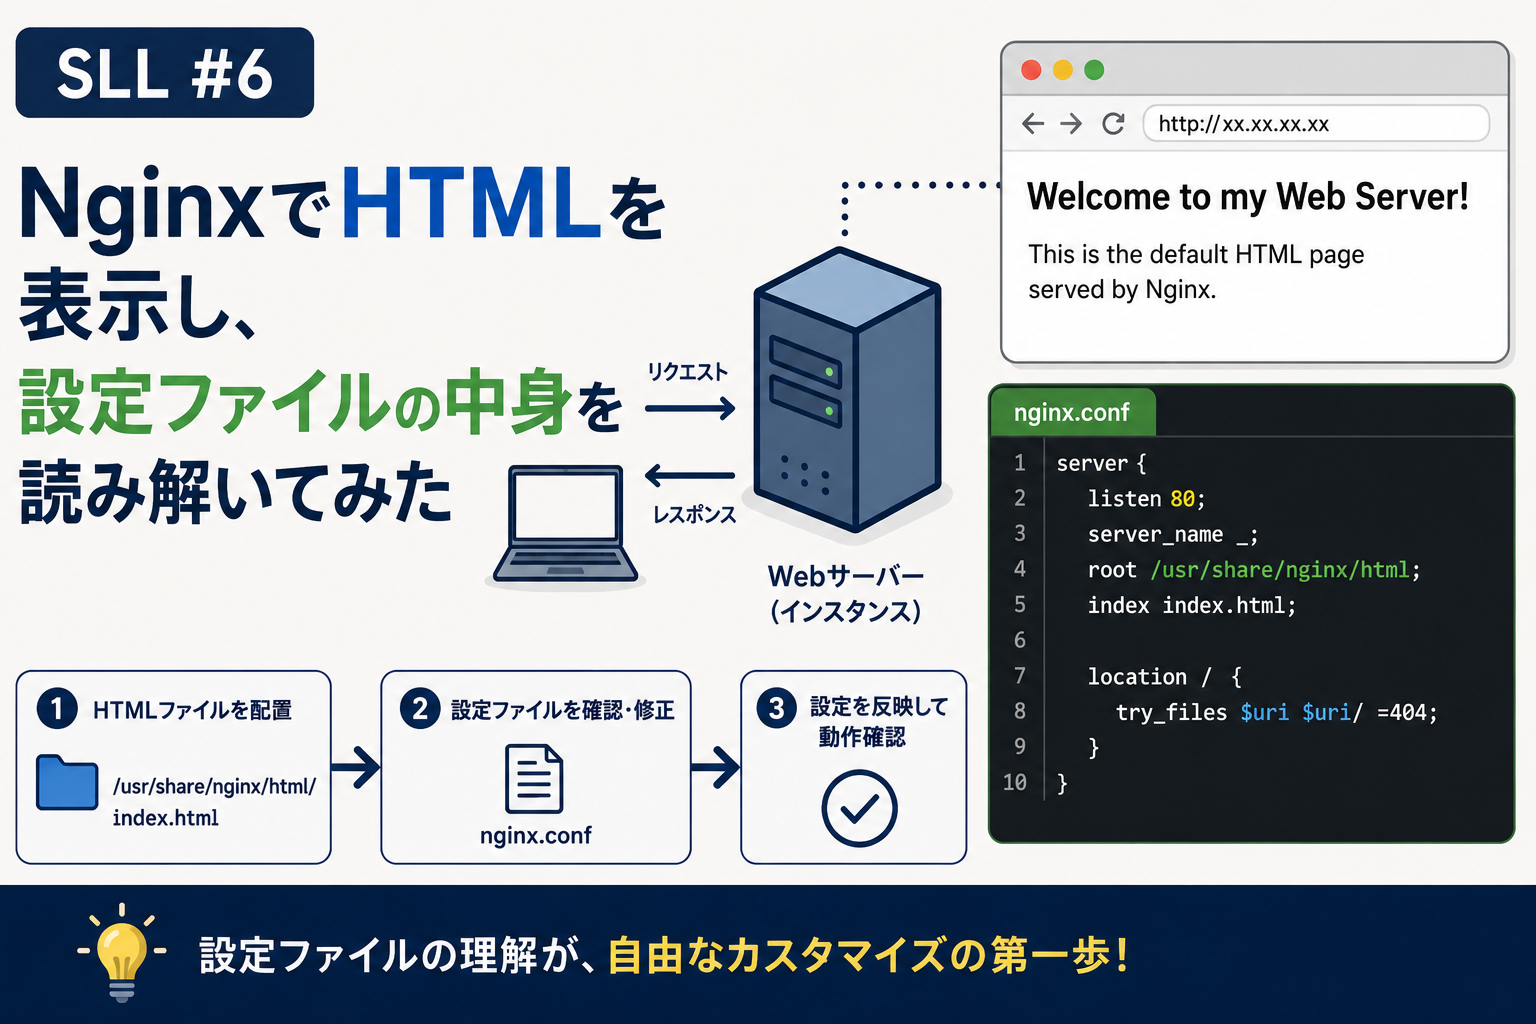This screenshot has height=1024, width=1536.
Task: Click the blue folder icon
Action: click(67, 782)
